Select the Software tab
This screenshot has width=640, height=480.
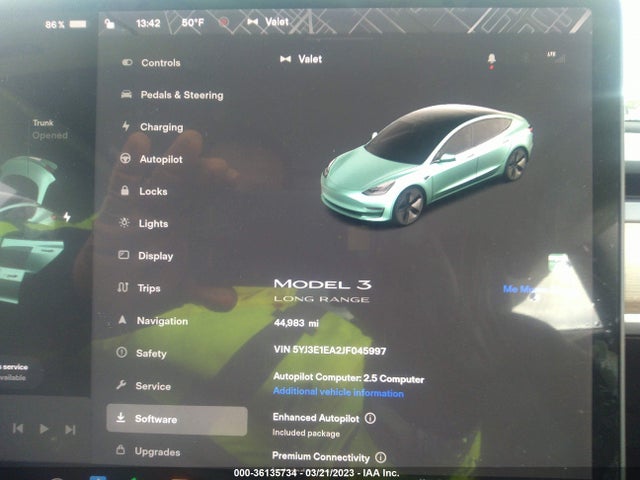[x=177, y=419]
